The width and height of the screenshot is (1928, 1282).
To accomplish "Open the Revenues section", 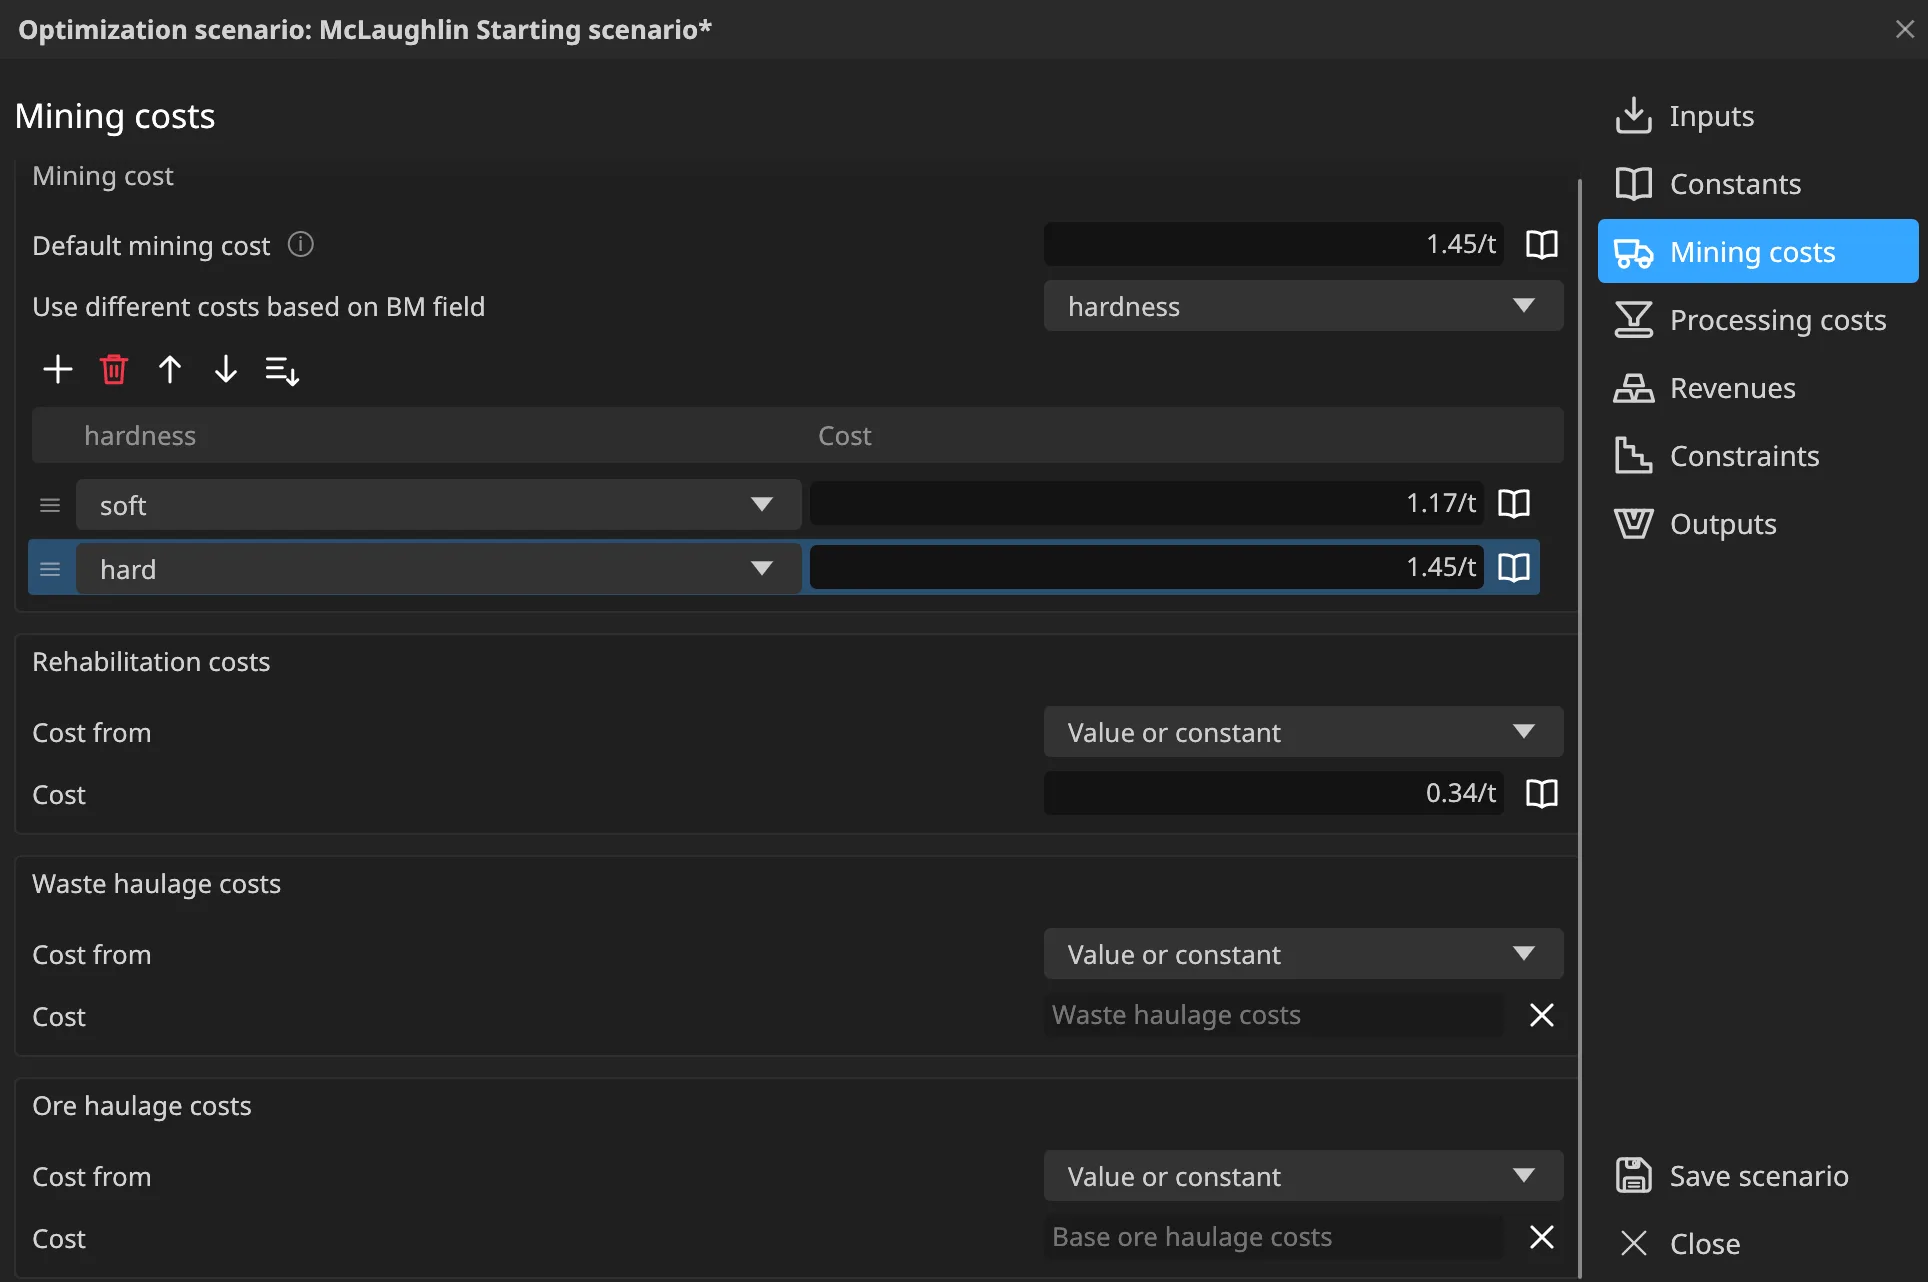I will (x=1758, y=388).
